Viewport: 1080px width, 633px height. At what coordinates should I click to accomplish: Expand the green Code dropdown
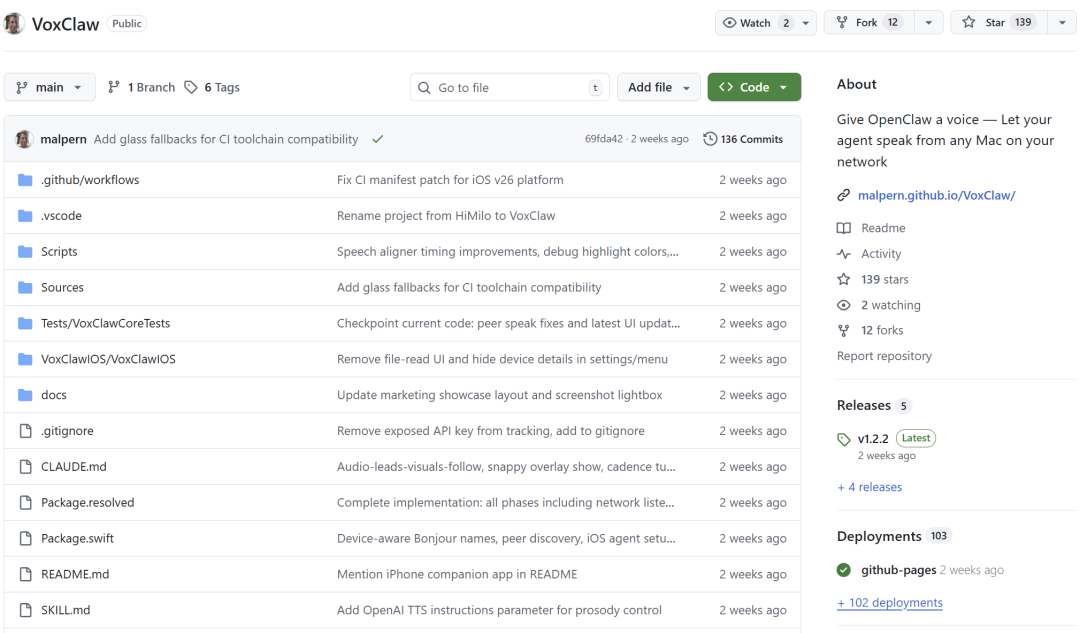(753, 87)
